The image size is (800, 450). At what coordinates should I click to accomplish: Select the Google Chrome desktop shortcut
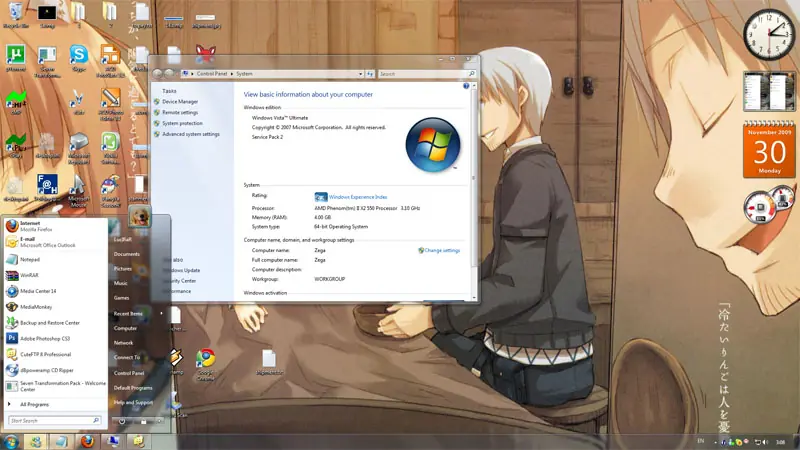[x=206, y=365]
